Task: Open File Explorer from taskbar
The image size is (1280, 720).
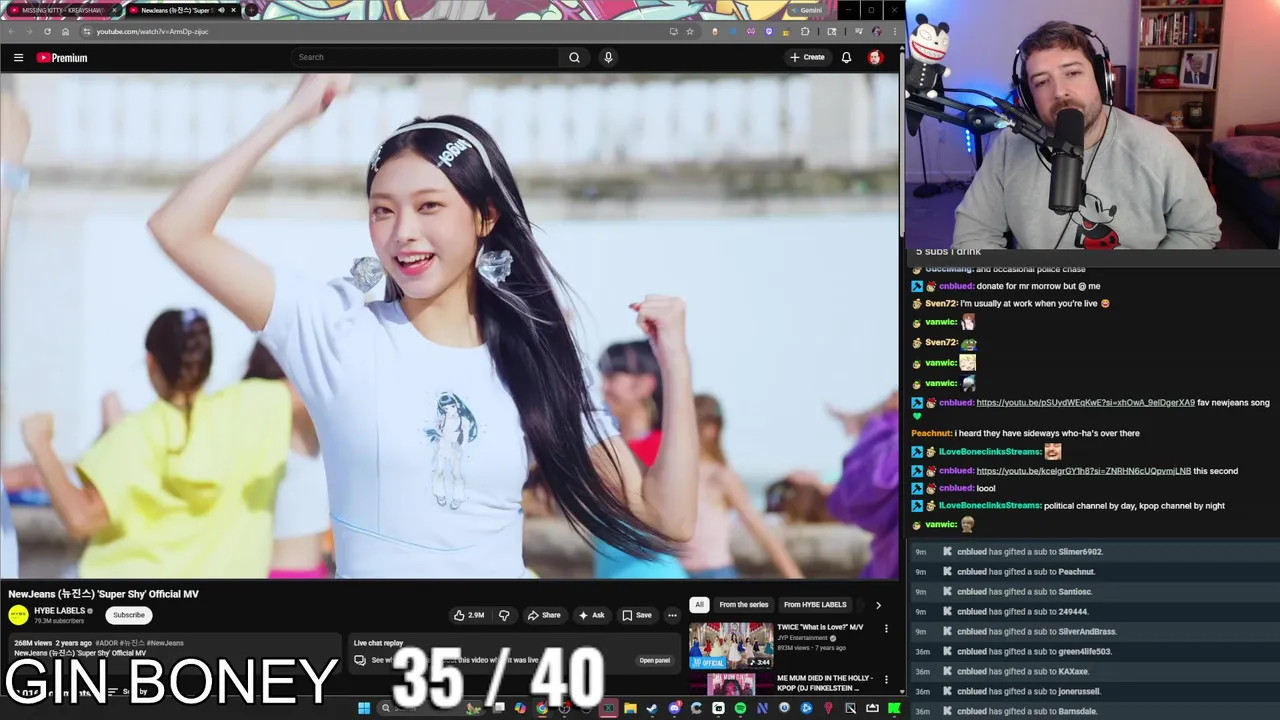Action: coord(630,708)
